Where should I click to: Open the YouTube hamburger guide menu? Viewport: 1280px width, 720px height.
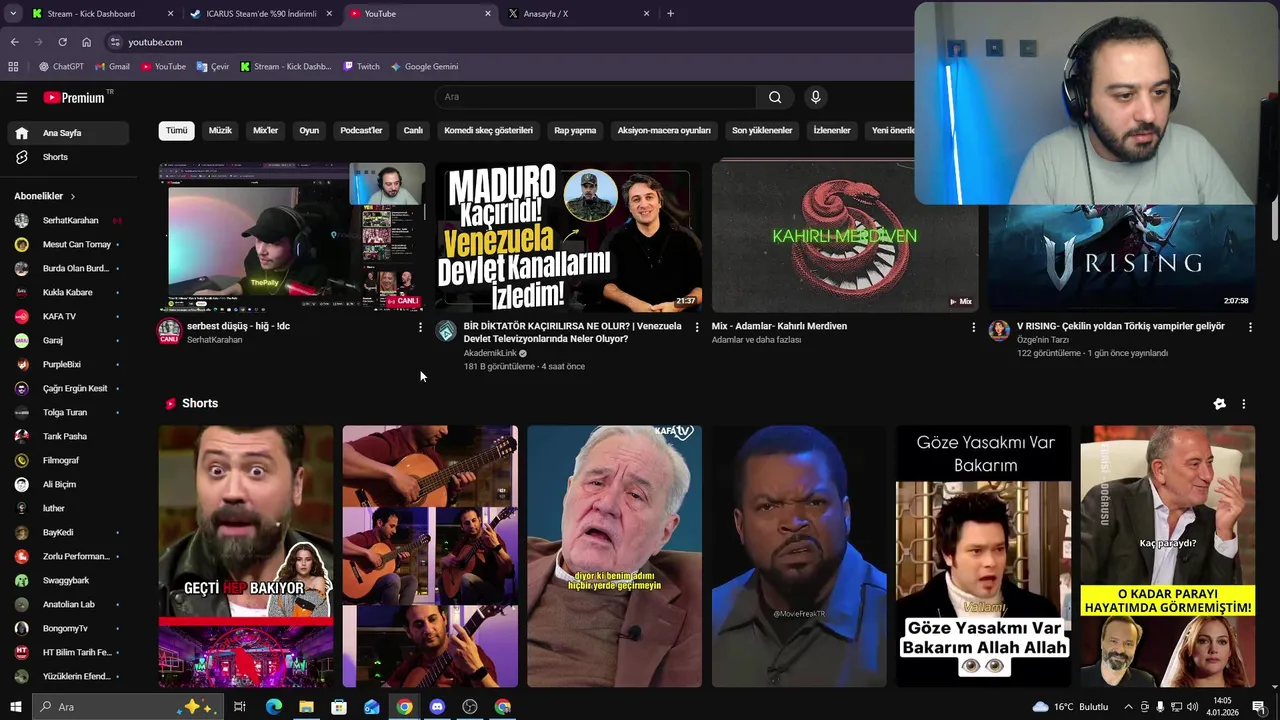21,97
